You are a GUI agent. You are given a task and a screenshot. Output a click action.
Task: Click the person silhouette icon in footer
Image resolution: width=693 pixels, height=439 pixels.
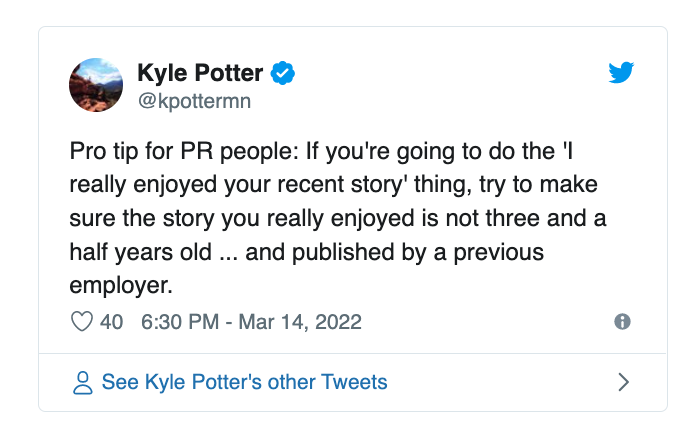tap(82, 382)
